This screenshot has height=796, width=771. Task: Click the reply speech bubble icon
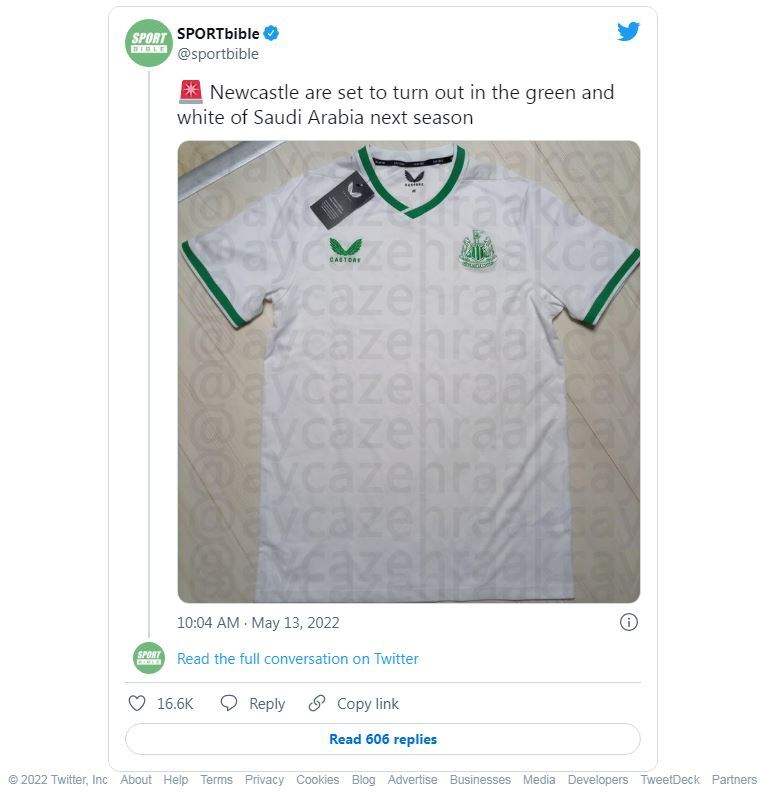click(x=229, y=704)
